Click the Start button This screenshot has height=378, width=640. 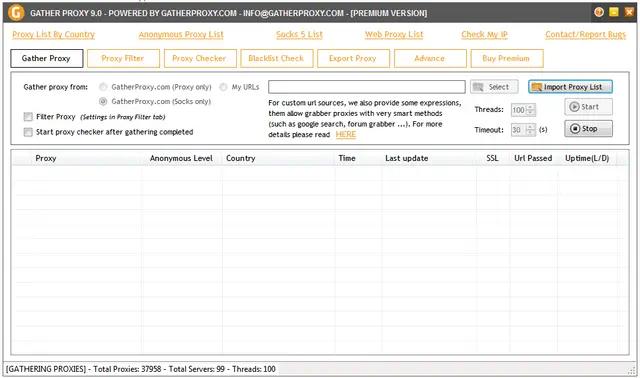click(x=588, y=107)
